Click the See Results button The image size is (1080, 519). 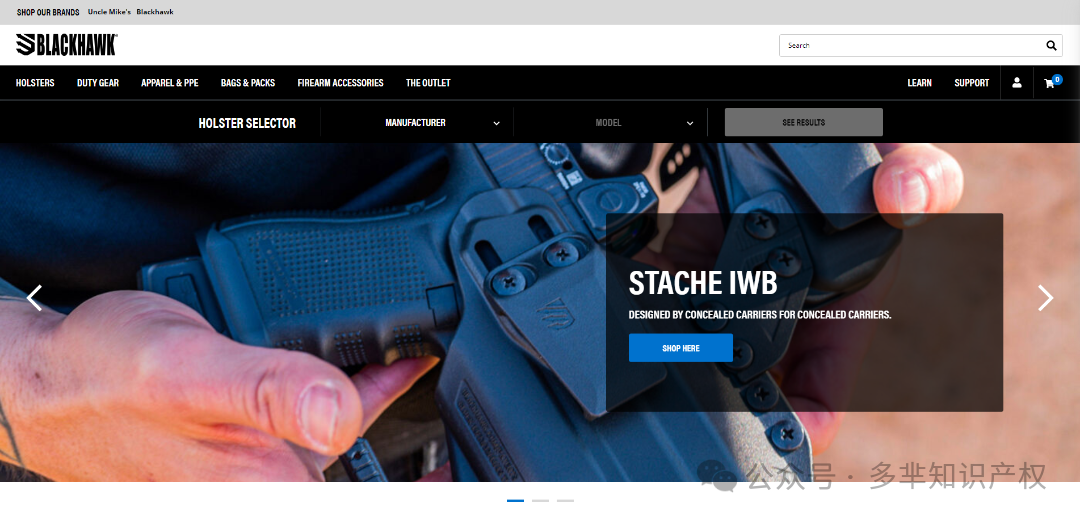(x=803, y=123)
